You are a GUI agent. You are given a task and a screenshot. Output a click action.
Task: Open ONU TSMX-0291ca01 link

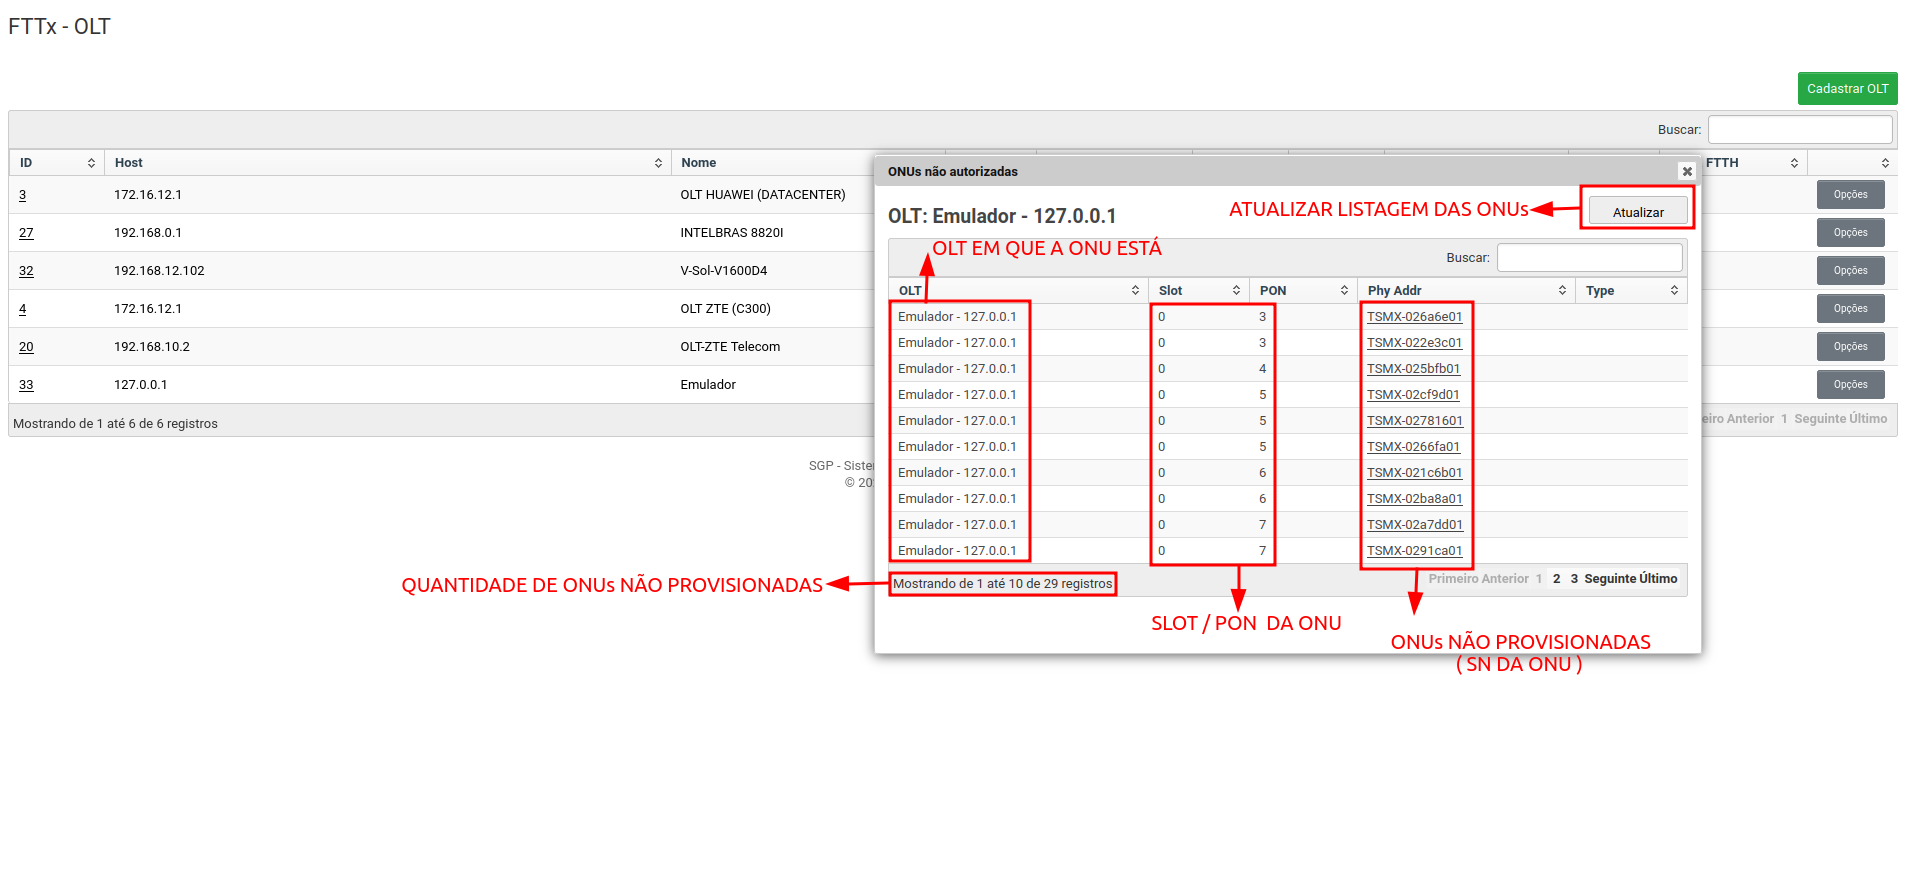tap(1414, 551)
